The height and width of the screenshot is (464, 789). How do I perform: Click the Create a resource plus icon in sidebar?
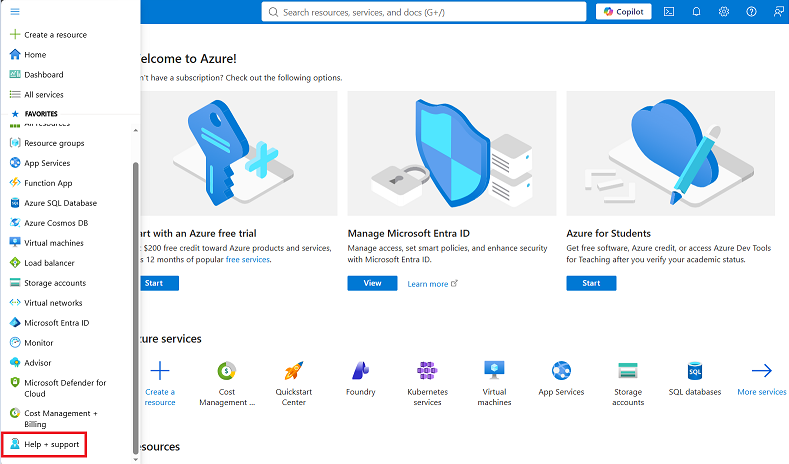point(15,34)
